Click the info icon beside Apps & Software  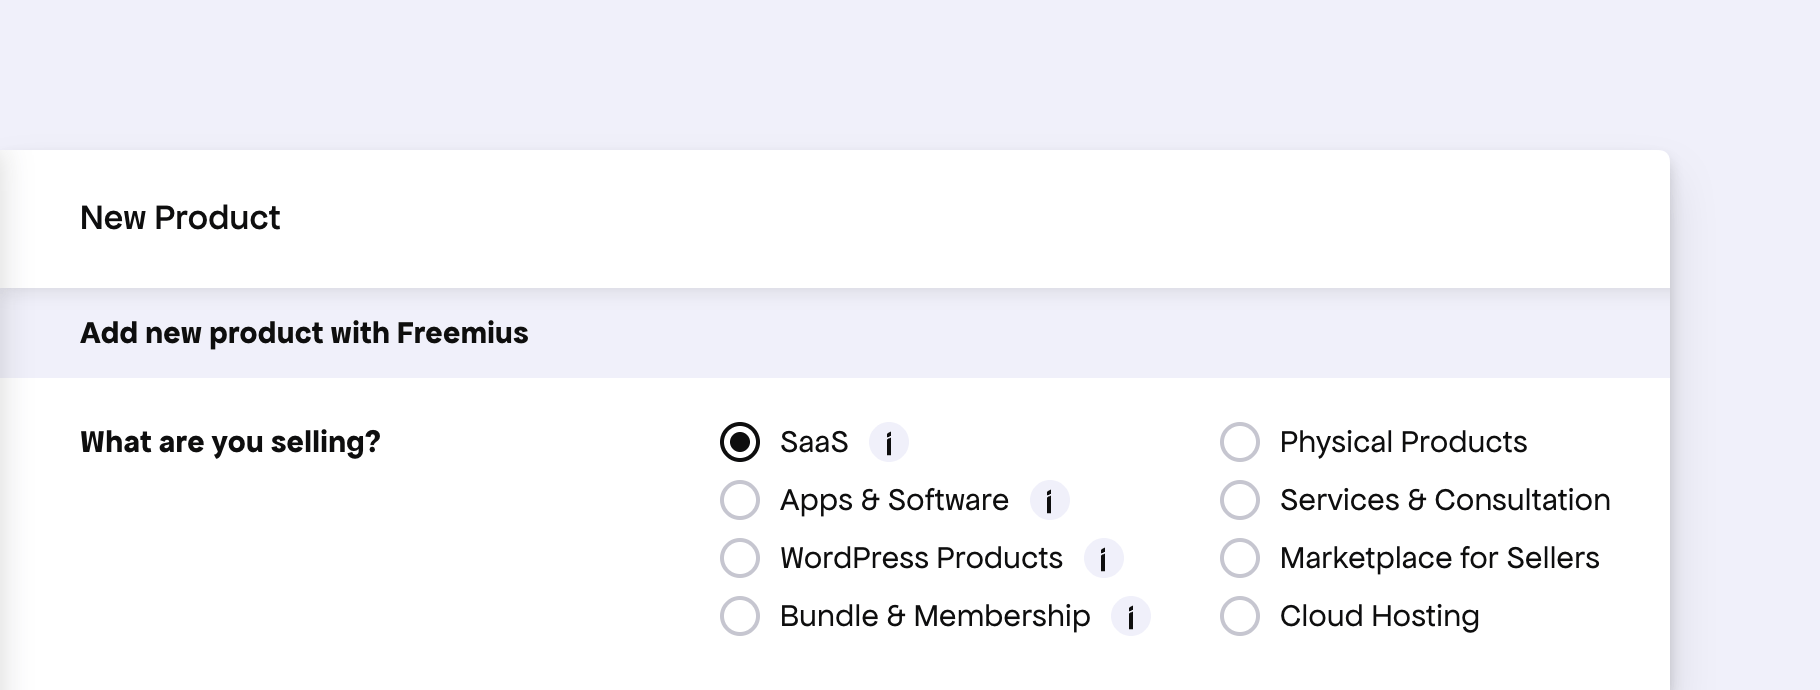pyautogui.click(x=1049, y=500)
